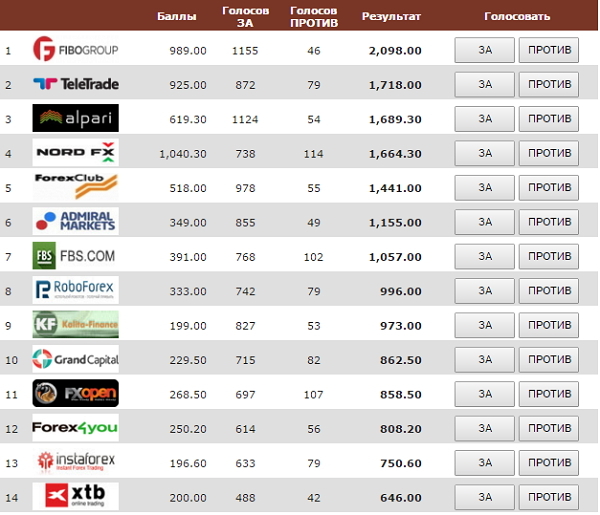Select the XTB online trading logo
This screenshot has height=515, width=600.
point(75,497)
